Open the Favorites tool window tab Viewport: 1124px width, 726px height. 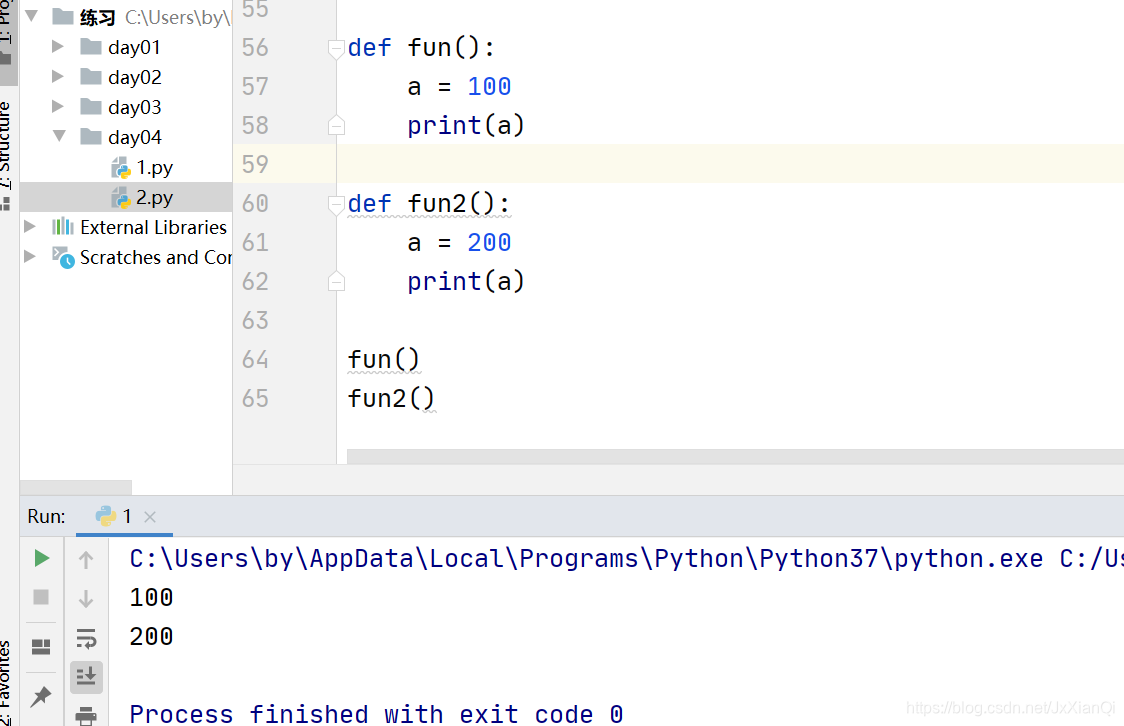tap(6, 684)
